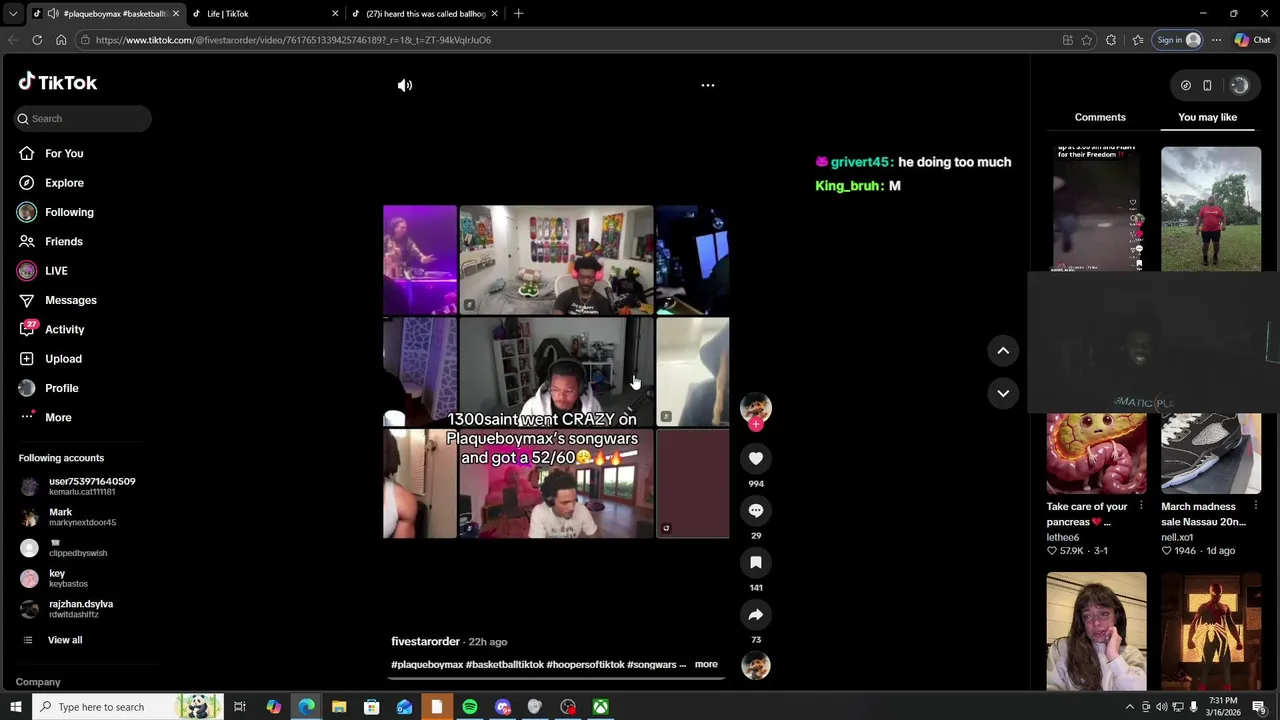
Task: Open options for March madness card
Action: tap(1255, 507)
